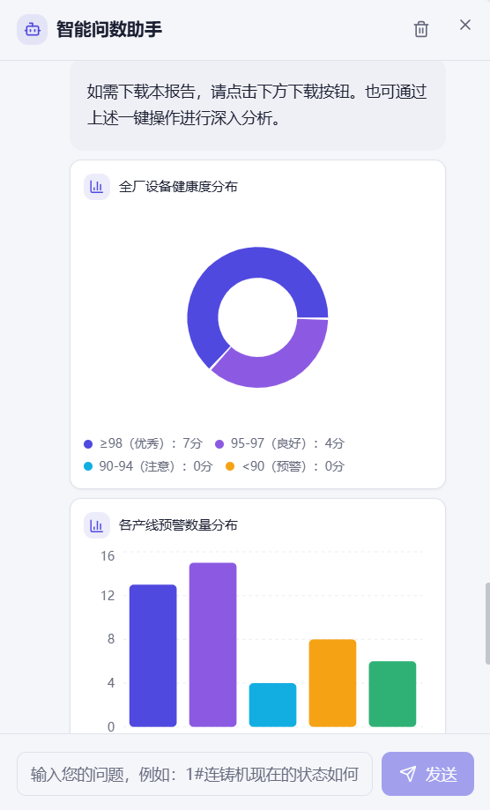Click the dark blue bar in bar chart
490x810 pixels.
pos(153,656)
